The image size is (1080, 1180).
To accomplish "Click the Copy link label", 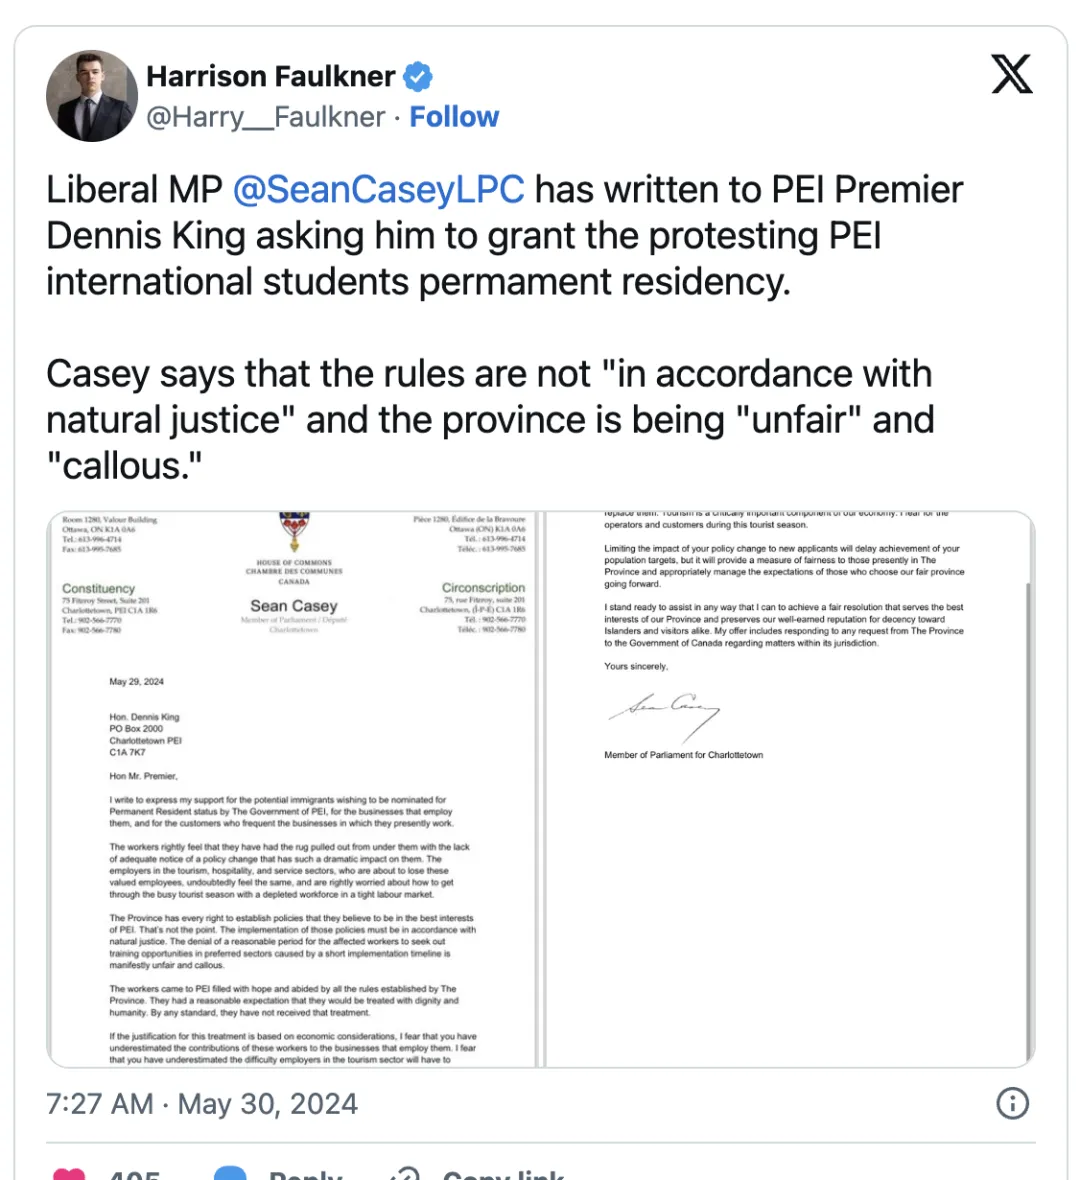I will (x=503, y=1174).
